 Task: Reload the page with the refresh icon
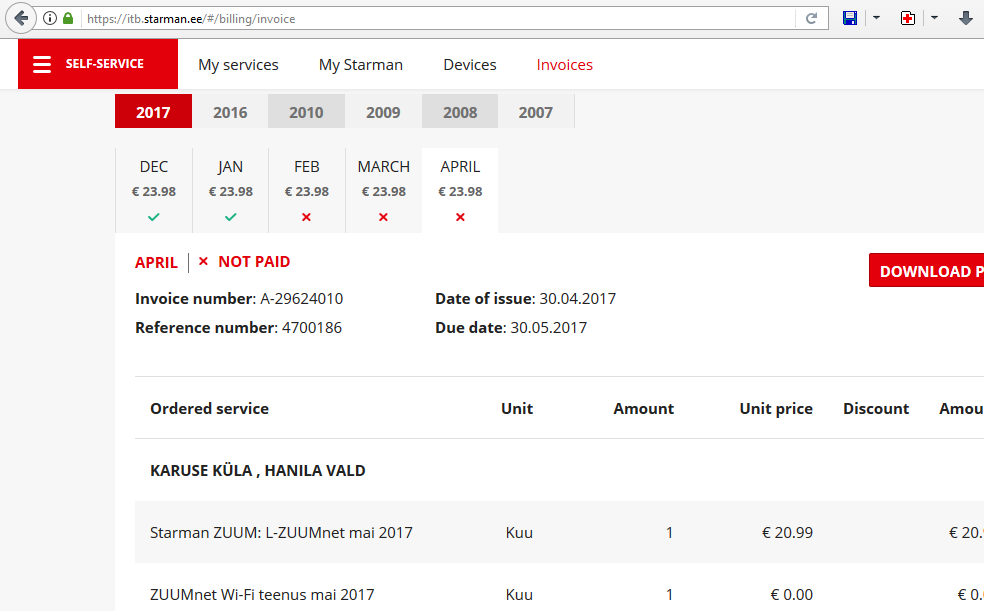(x=811, y=18)
